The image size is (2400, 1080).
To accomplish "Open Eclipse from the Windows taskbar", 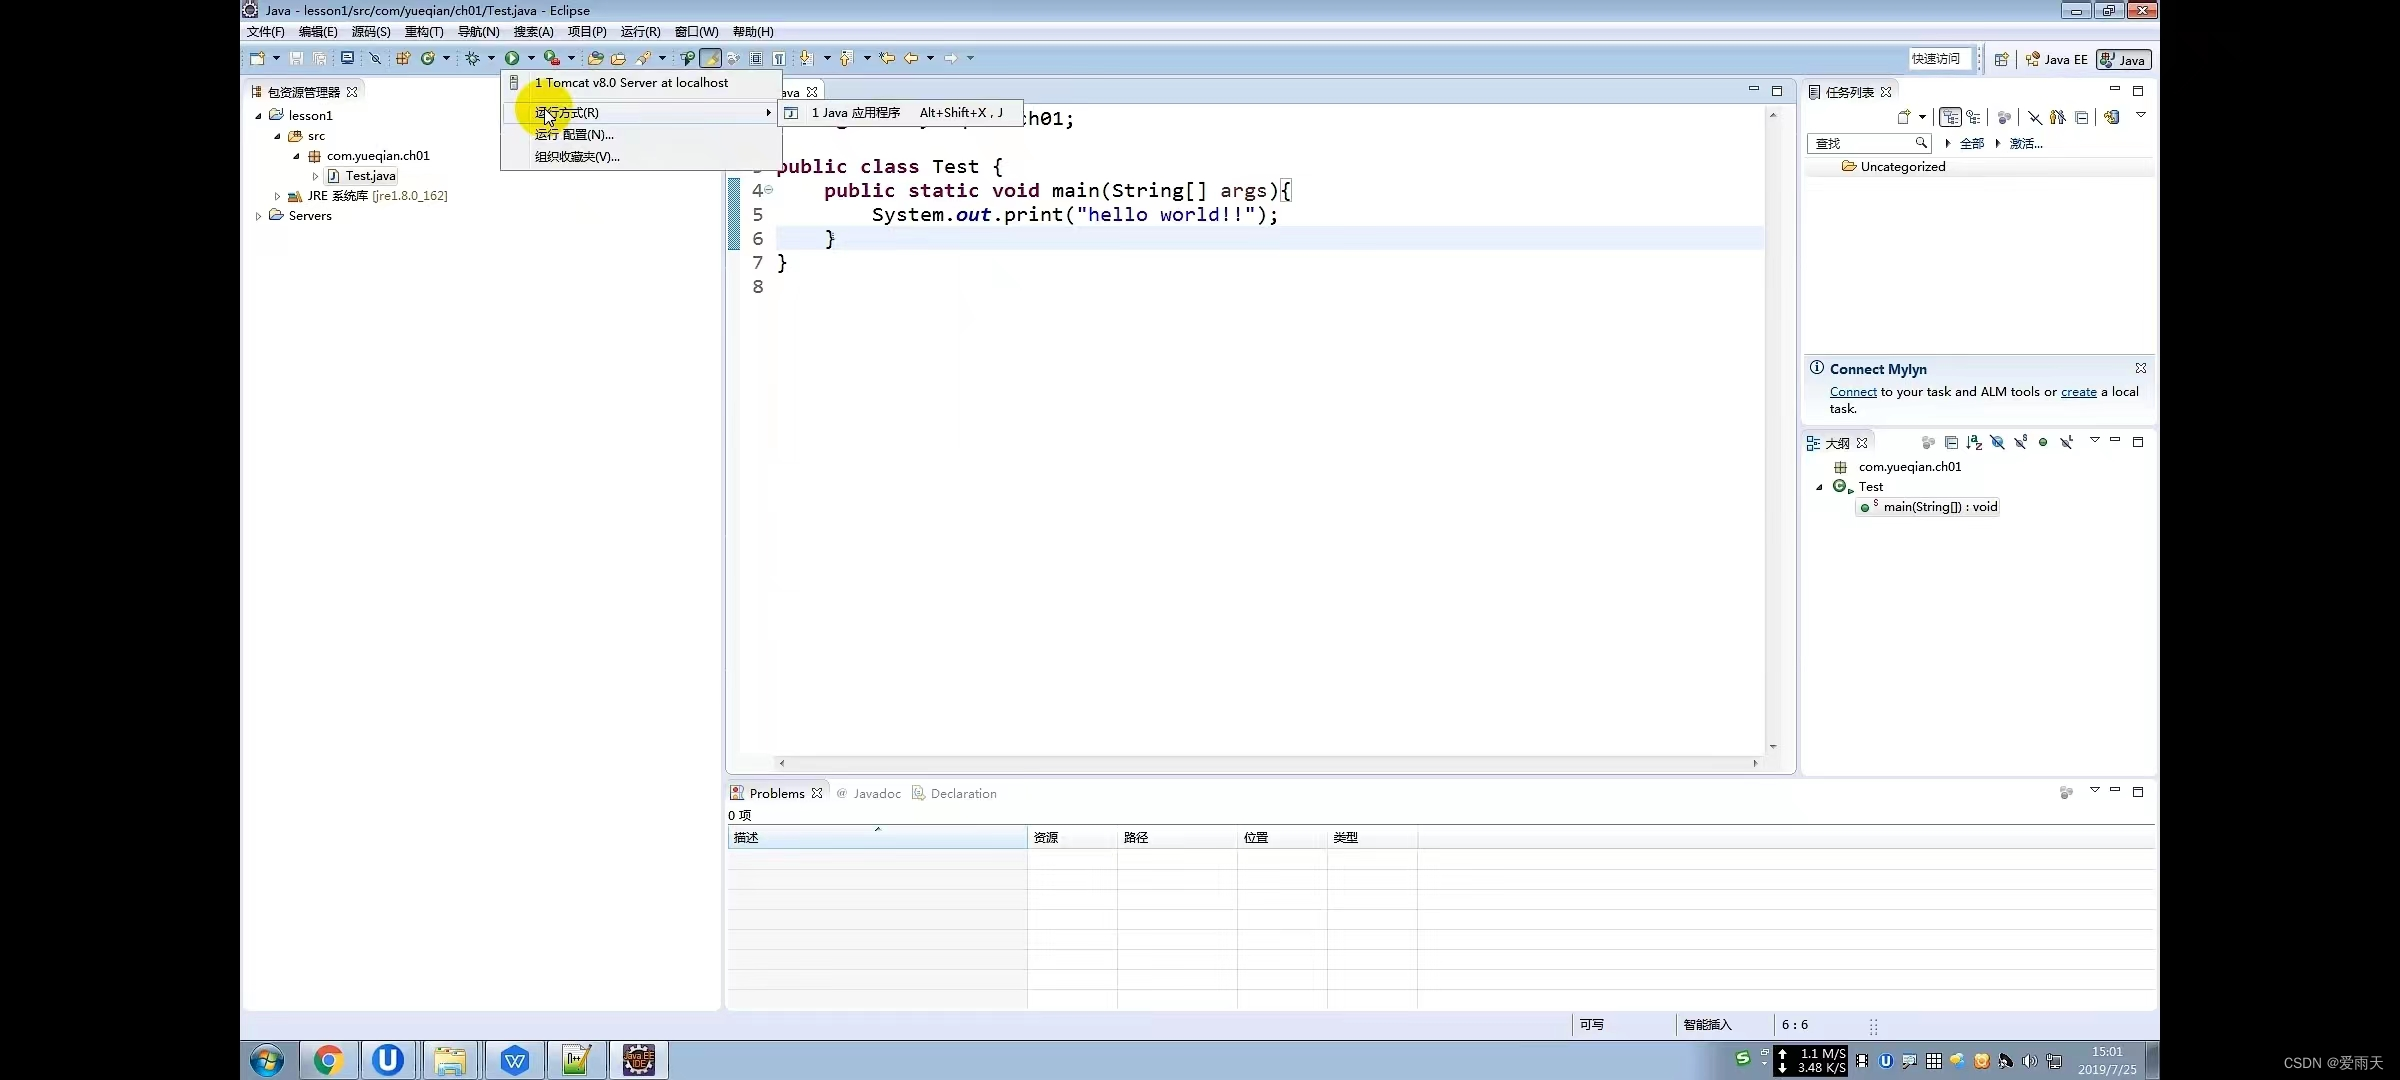I will (x=639, y=1059).
